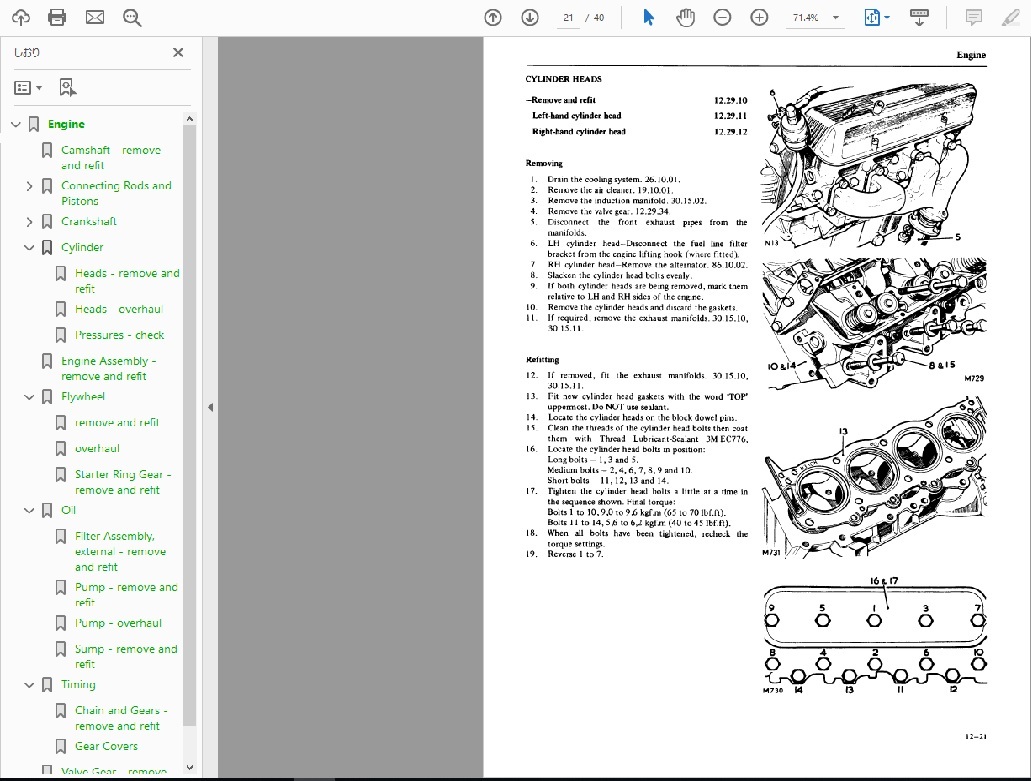The height and width of the screenshot is (781, 1031).
Task: Open Gear Covers bookmark
Action: (x=107, y=746)
